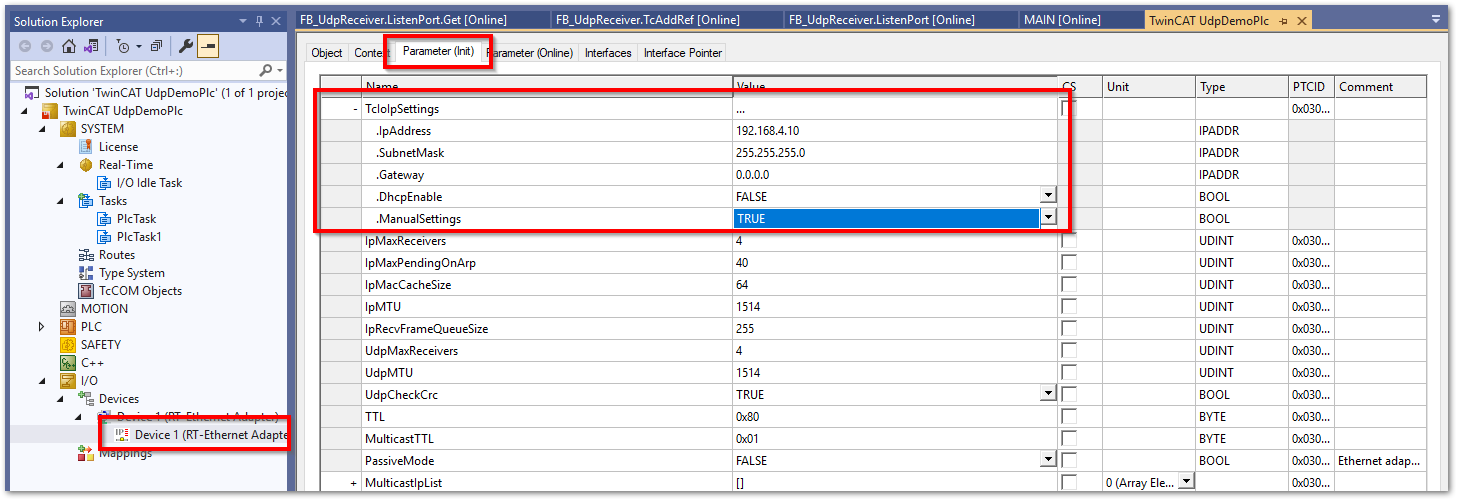This screenshot has width=1457, height=500.
Task: Expand the PLC node in the tree
Action: [42, 327]
